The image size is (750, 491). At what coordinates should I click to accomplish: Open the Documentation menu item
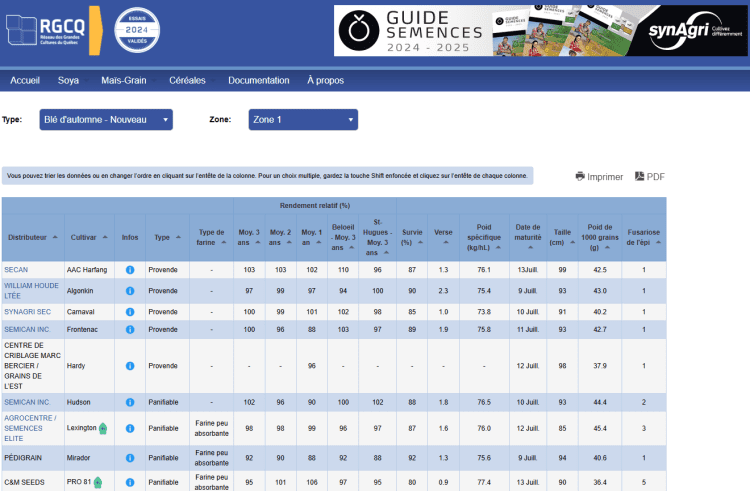point(259,80)
